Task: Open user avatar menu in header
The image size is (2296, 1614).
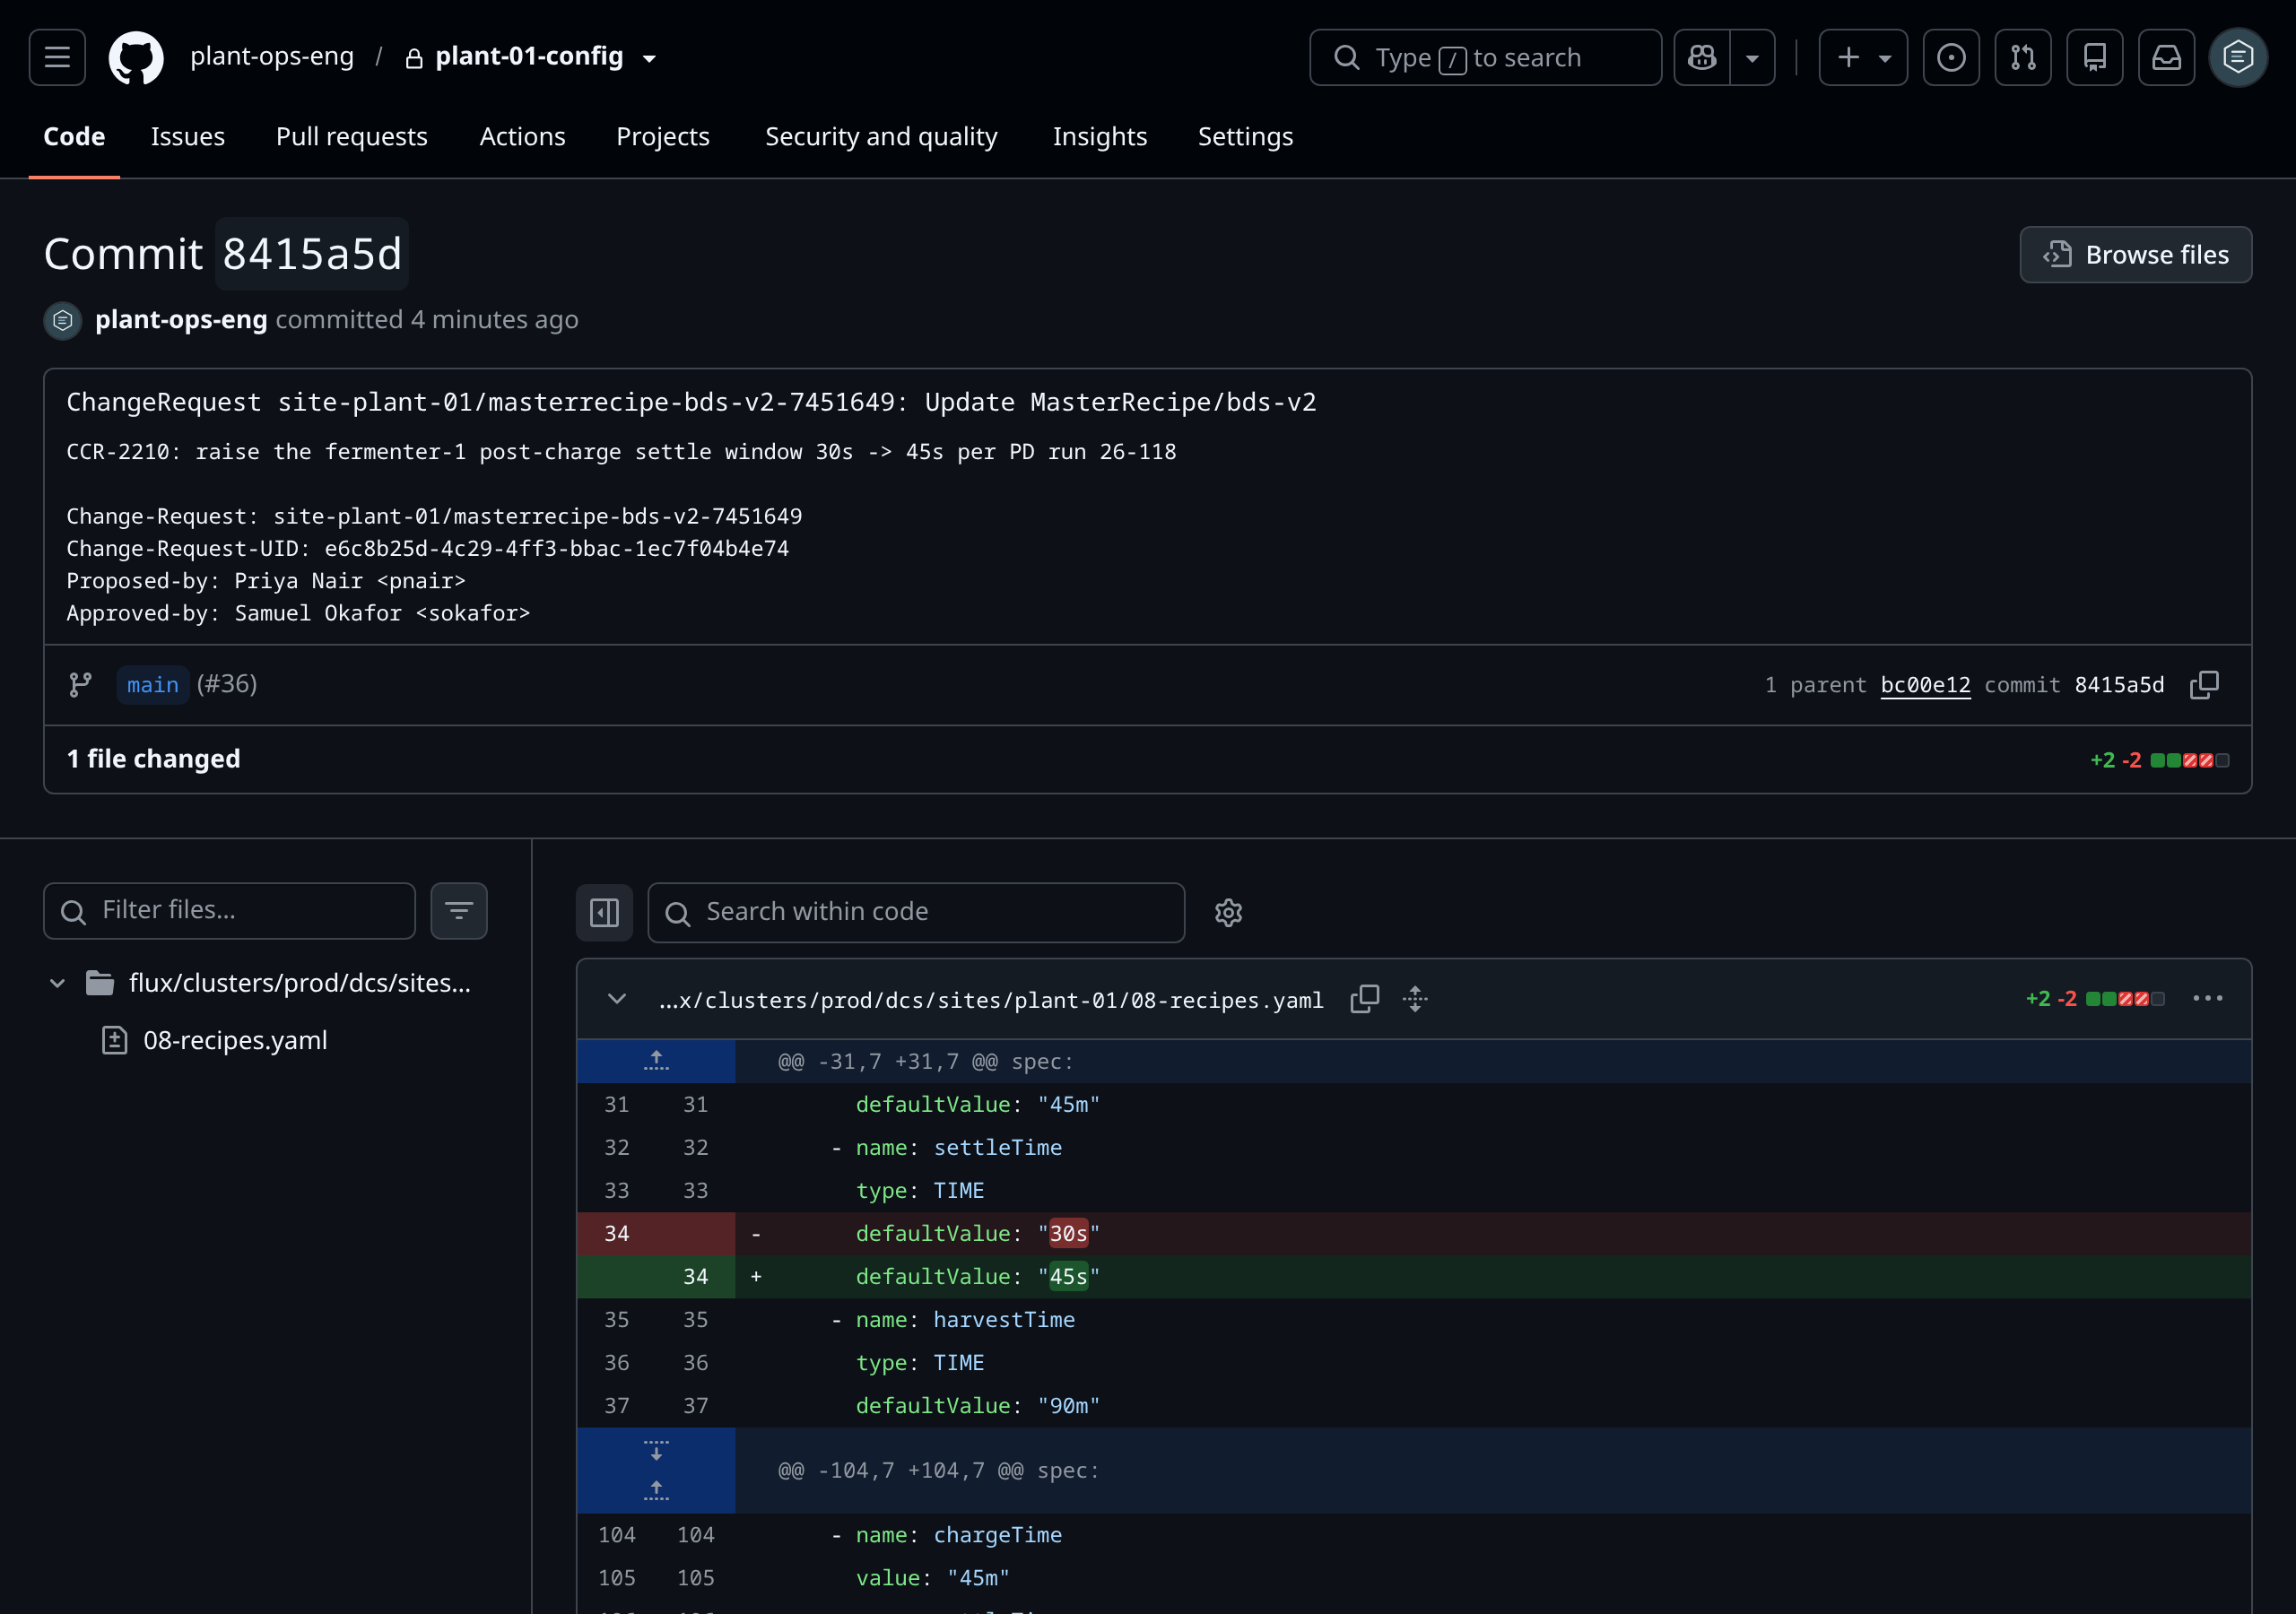Action: pyautogui.click(x=2238, y=57)
